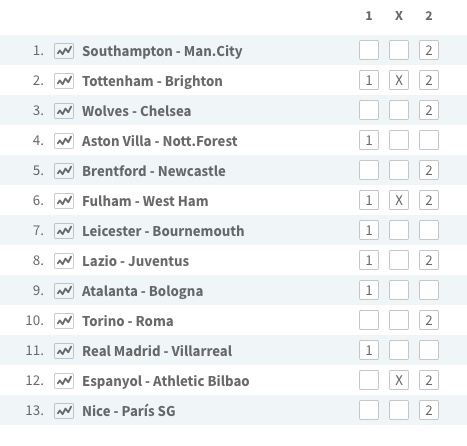The height and width of the screenshot is (446, 467).
Task: Click the chart icon beside Wolves - Chelsea
Action: pos(64,111)
